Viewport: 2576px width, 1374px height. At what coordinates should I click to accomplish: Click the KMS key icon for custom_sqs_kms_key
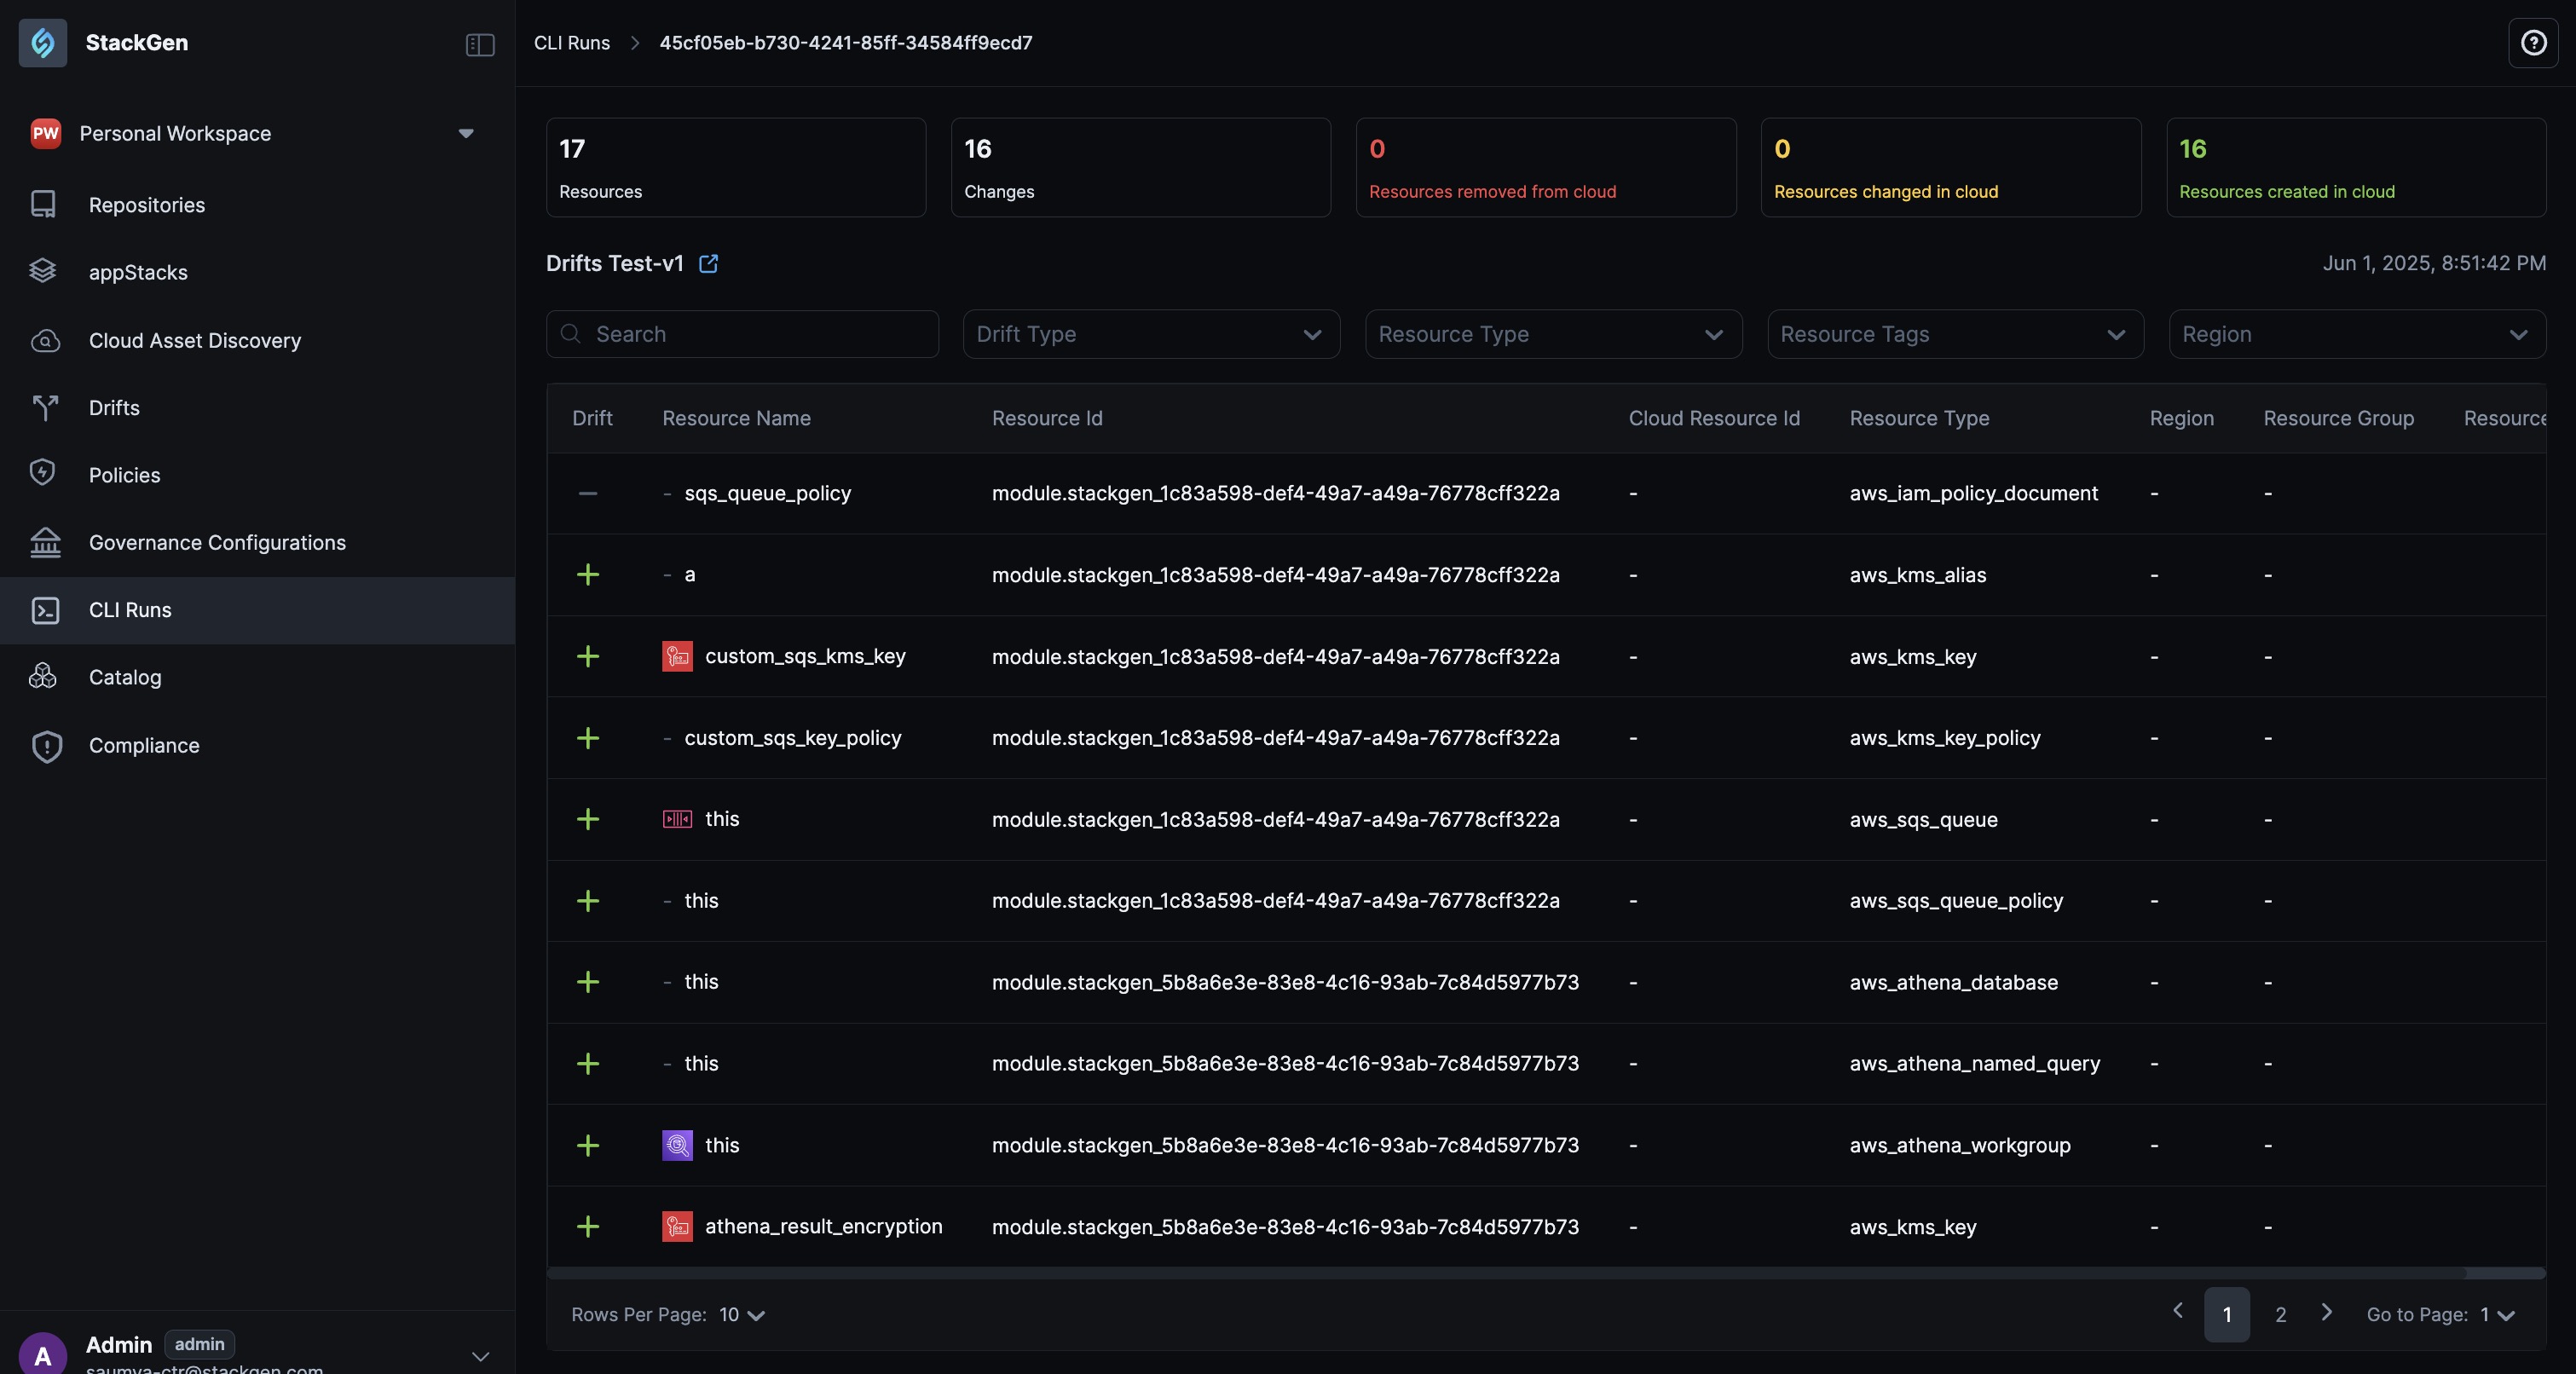pos(677,657)
